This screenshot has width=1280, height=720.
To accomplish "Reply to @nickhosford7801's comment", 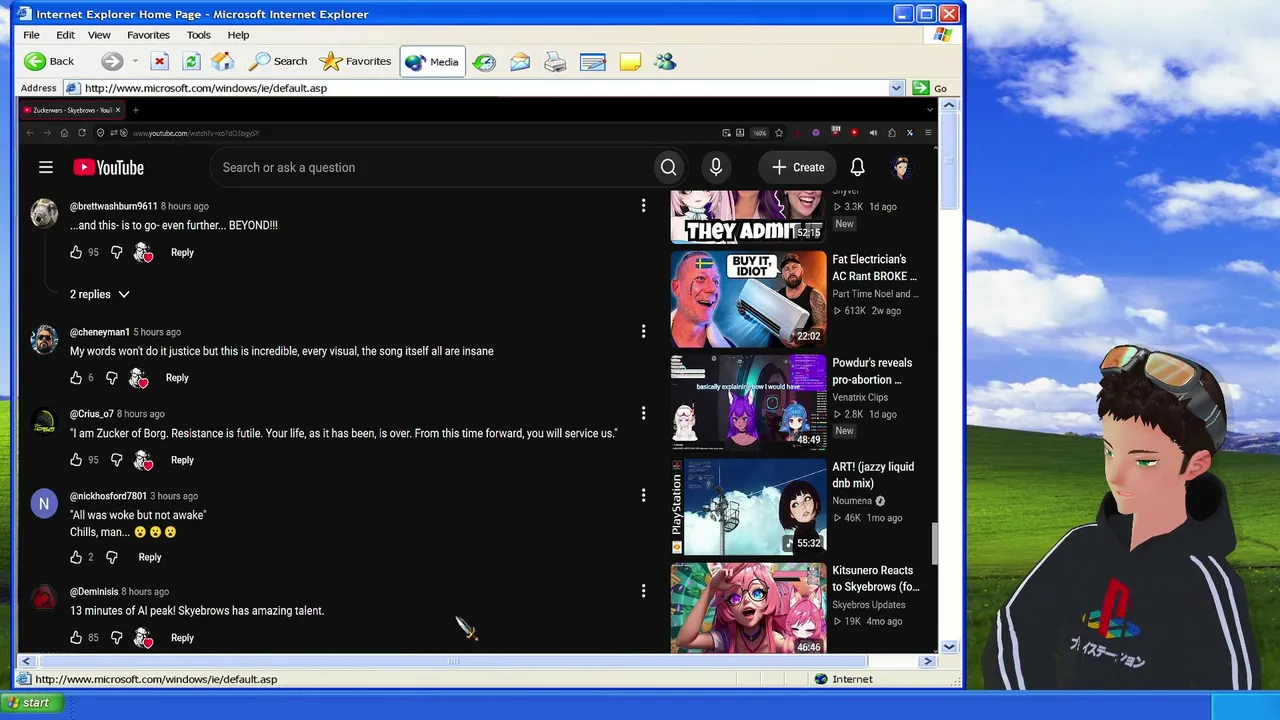I will pos(150,557).
